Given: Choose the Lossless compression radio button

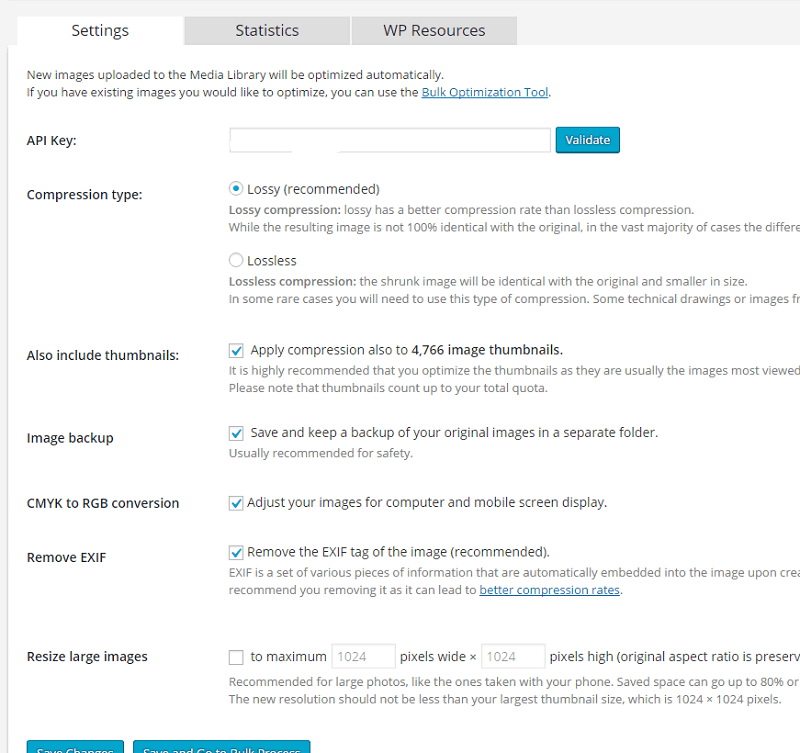Looking at the screenshot, I should pyautogui.click(x=236, y=260).
